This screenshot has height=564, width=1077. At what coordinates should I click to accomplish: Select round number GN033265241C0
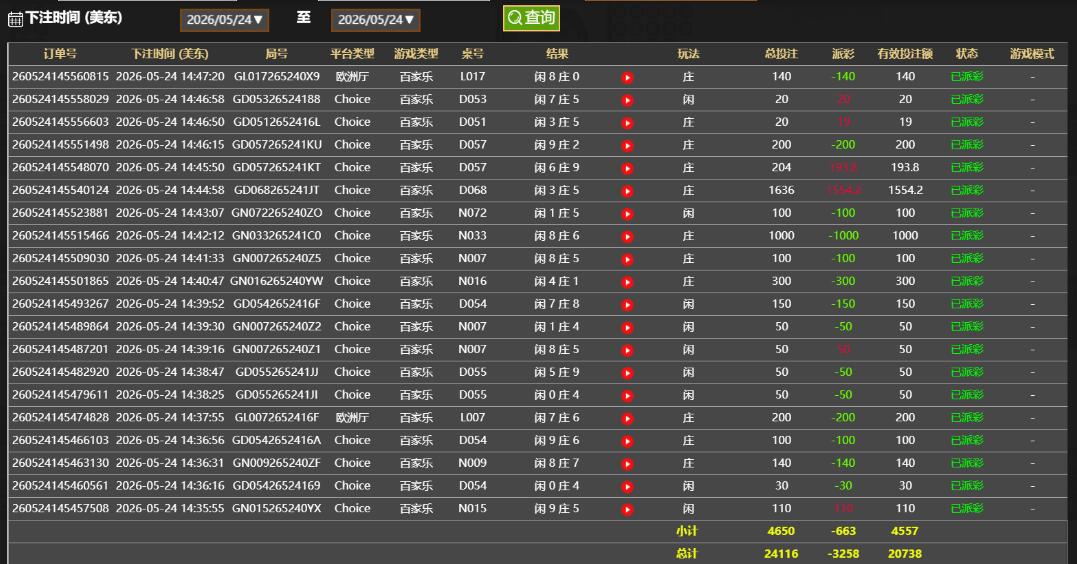pos(276,235)
